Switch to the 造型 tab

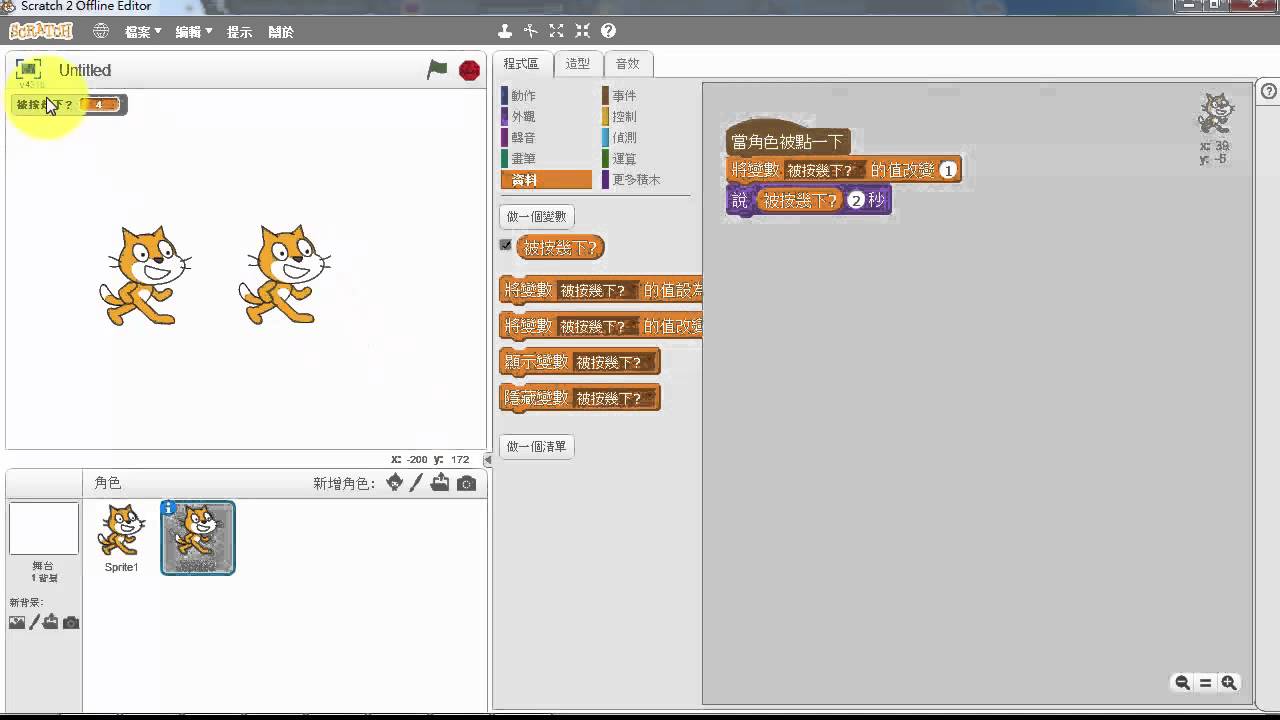pyautogui.click(x=577, y=63)
